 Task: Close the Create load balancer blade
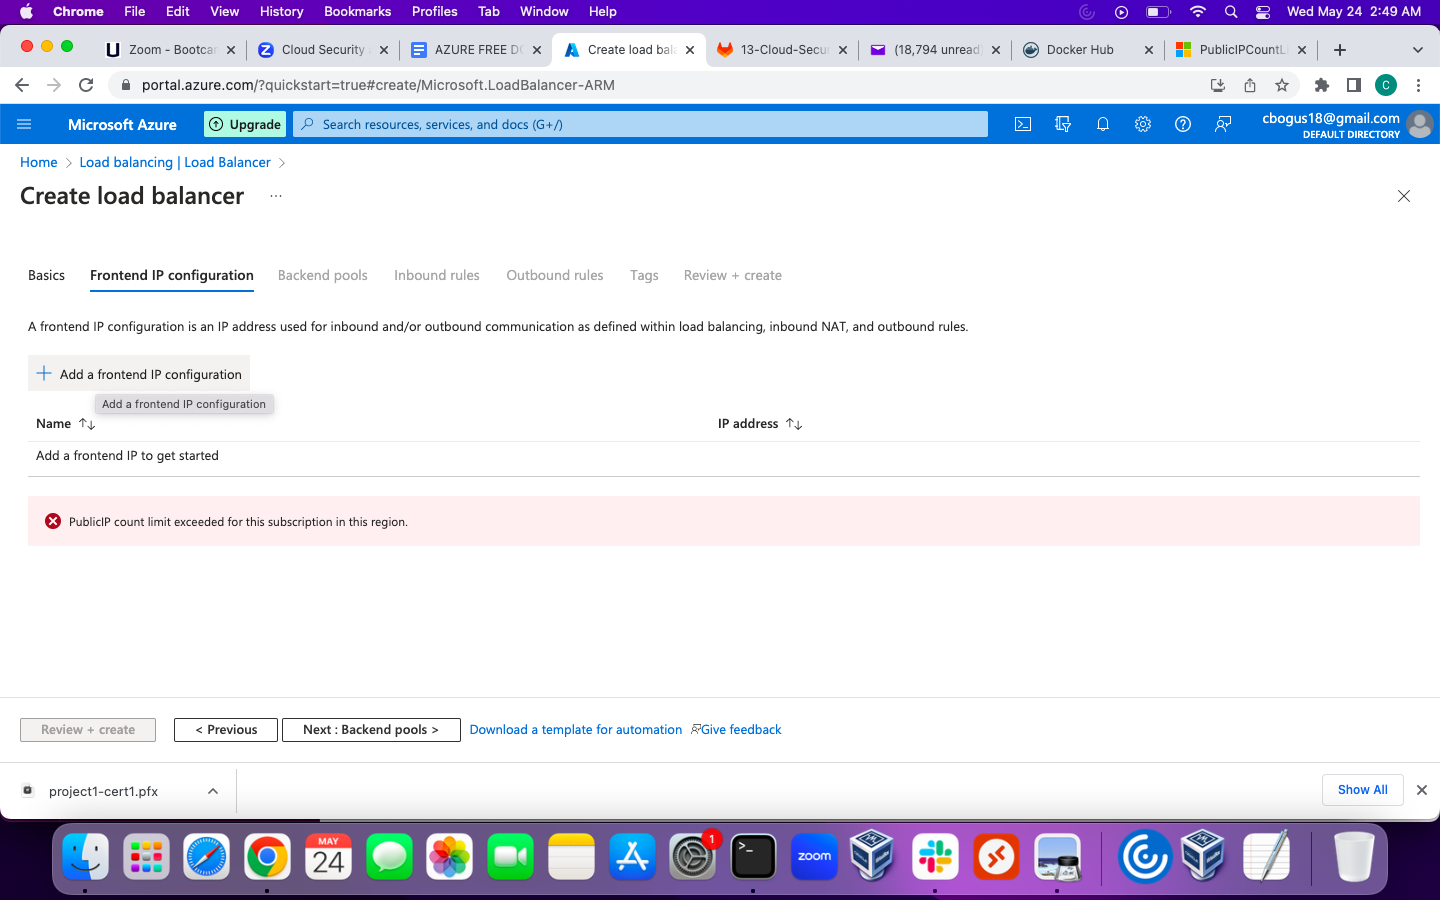(x=1404, y=196)
